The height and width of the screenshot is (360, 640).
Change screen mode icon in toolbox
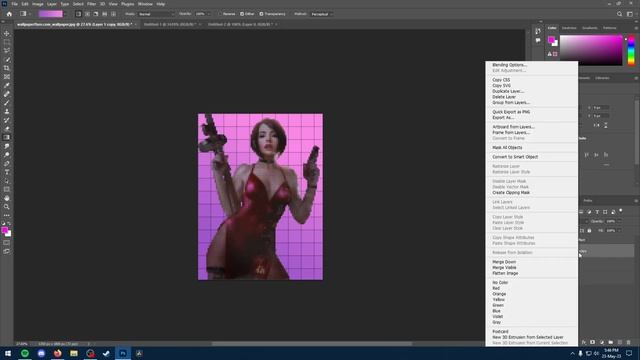click(7, 251)
